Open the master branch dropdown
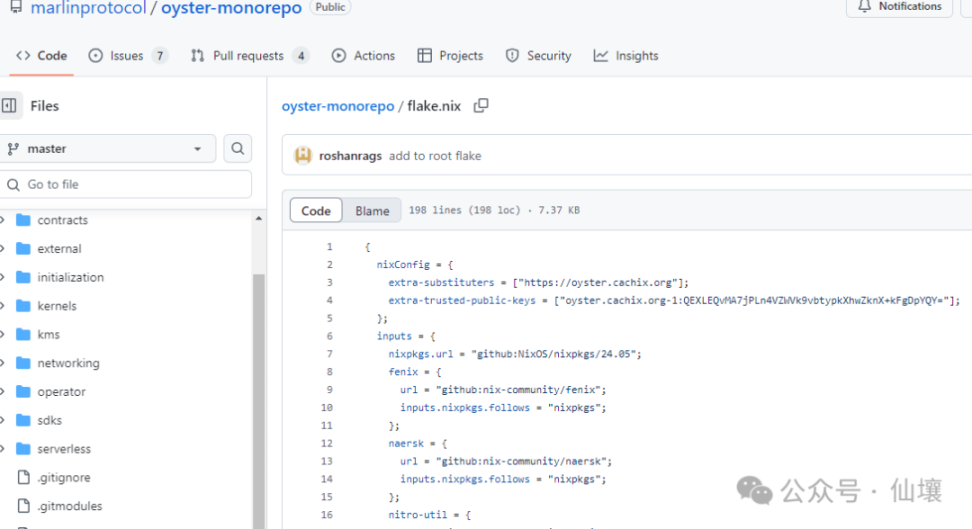 (106, 149)
